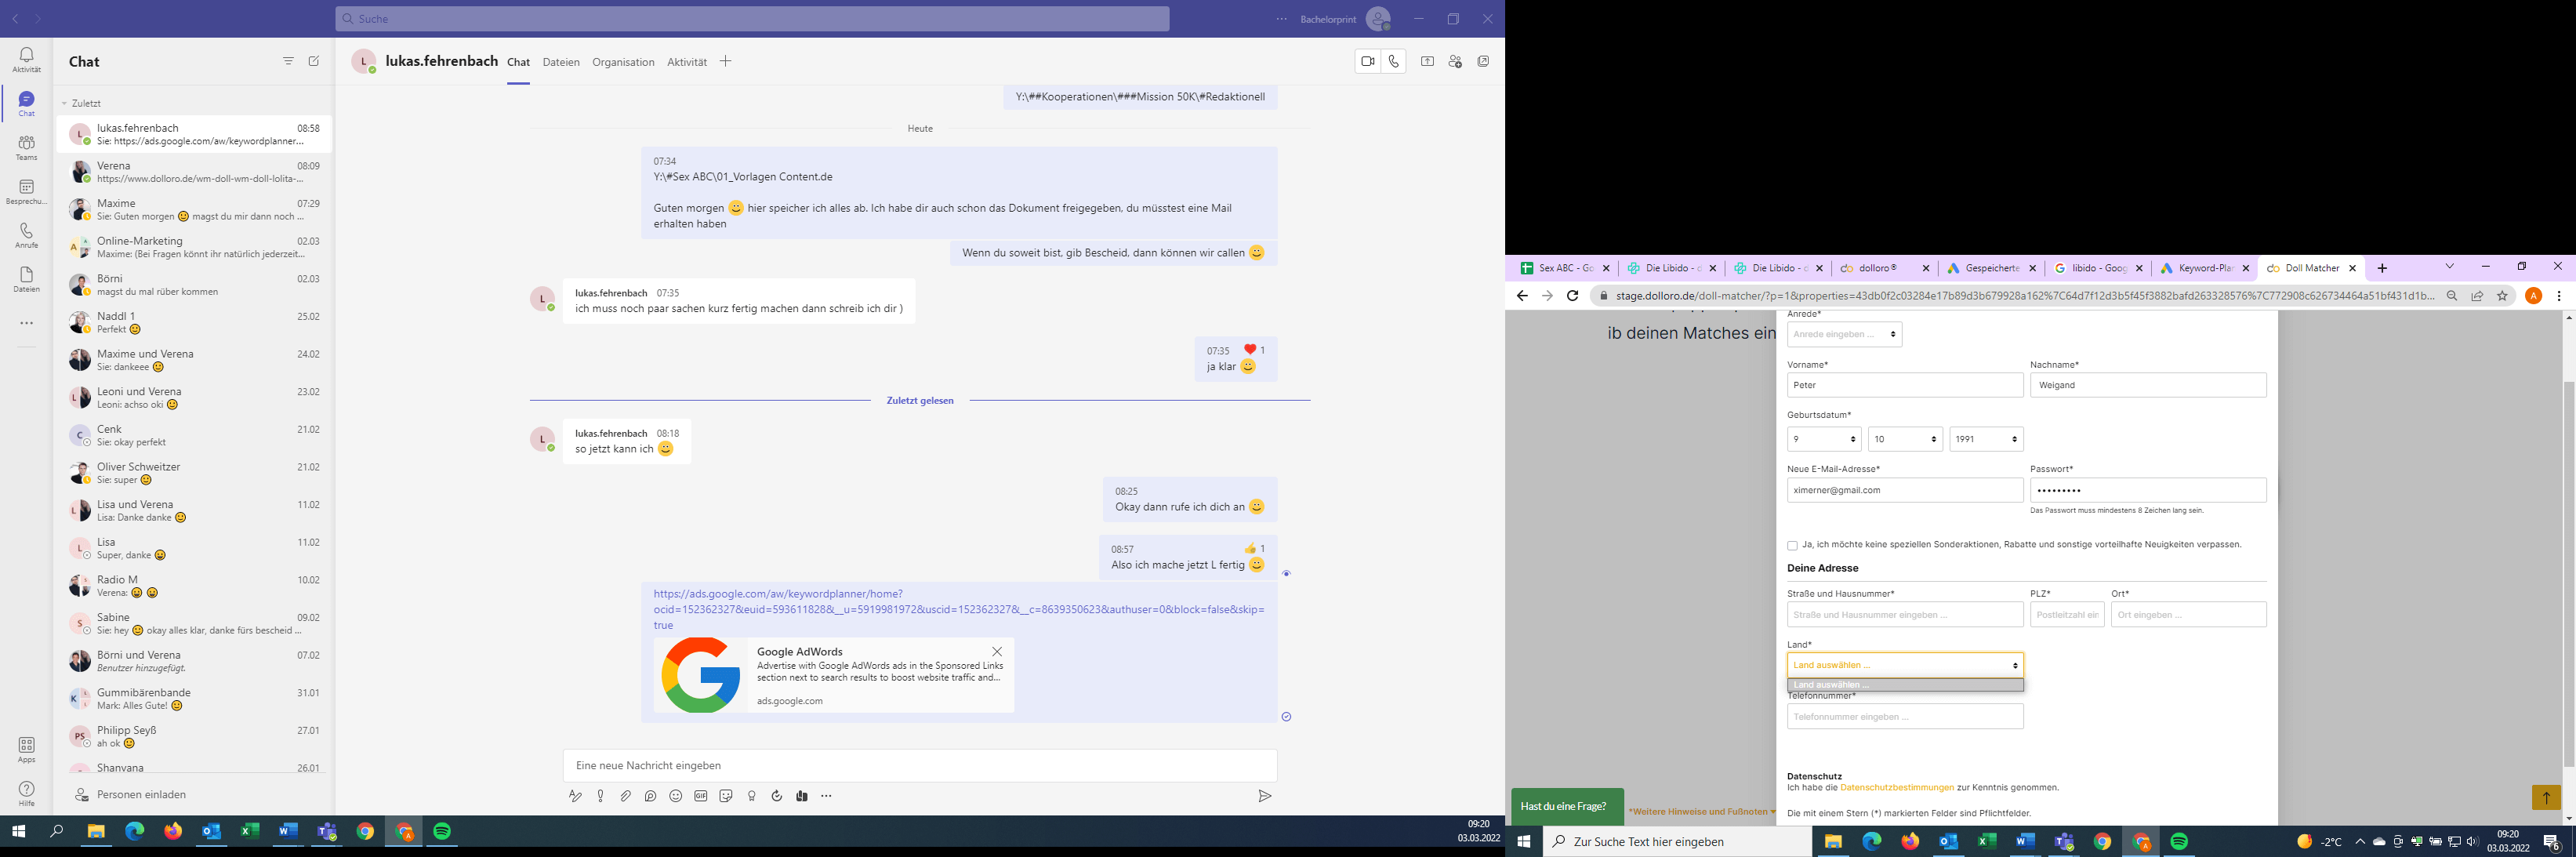Viewport: 2576px width, 857px height.
Task: Open Apps in Teams sidebar
Action: [x=27, y=750]
